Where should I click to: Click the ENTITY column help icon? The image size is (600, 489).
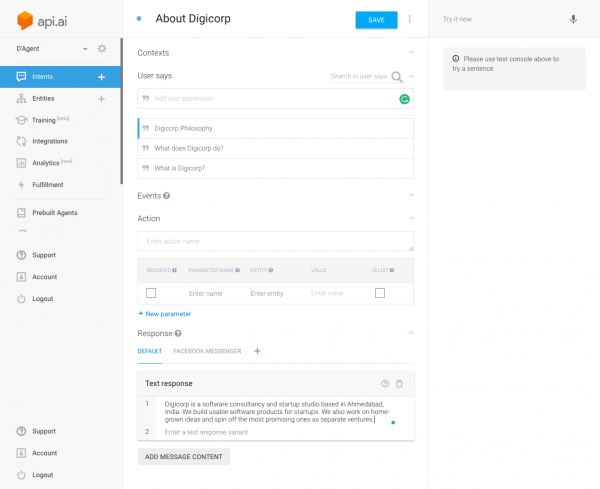(x=271, y=270)
